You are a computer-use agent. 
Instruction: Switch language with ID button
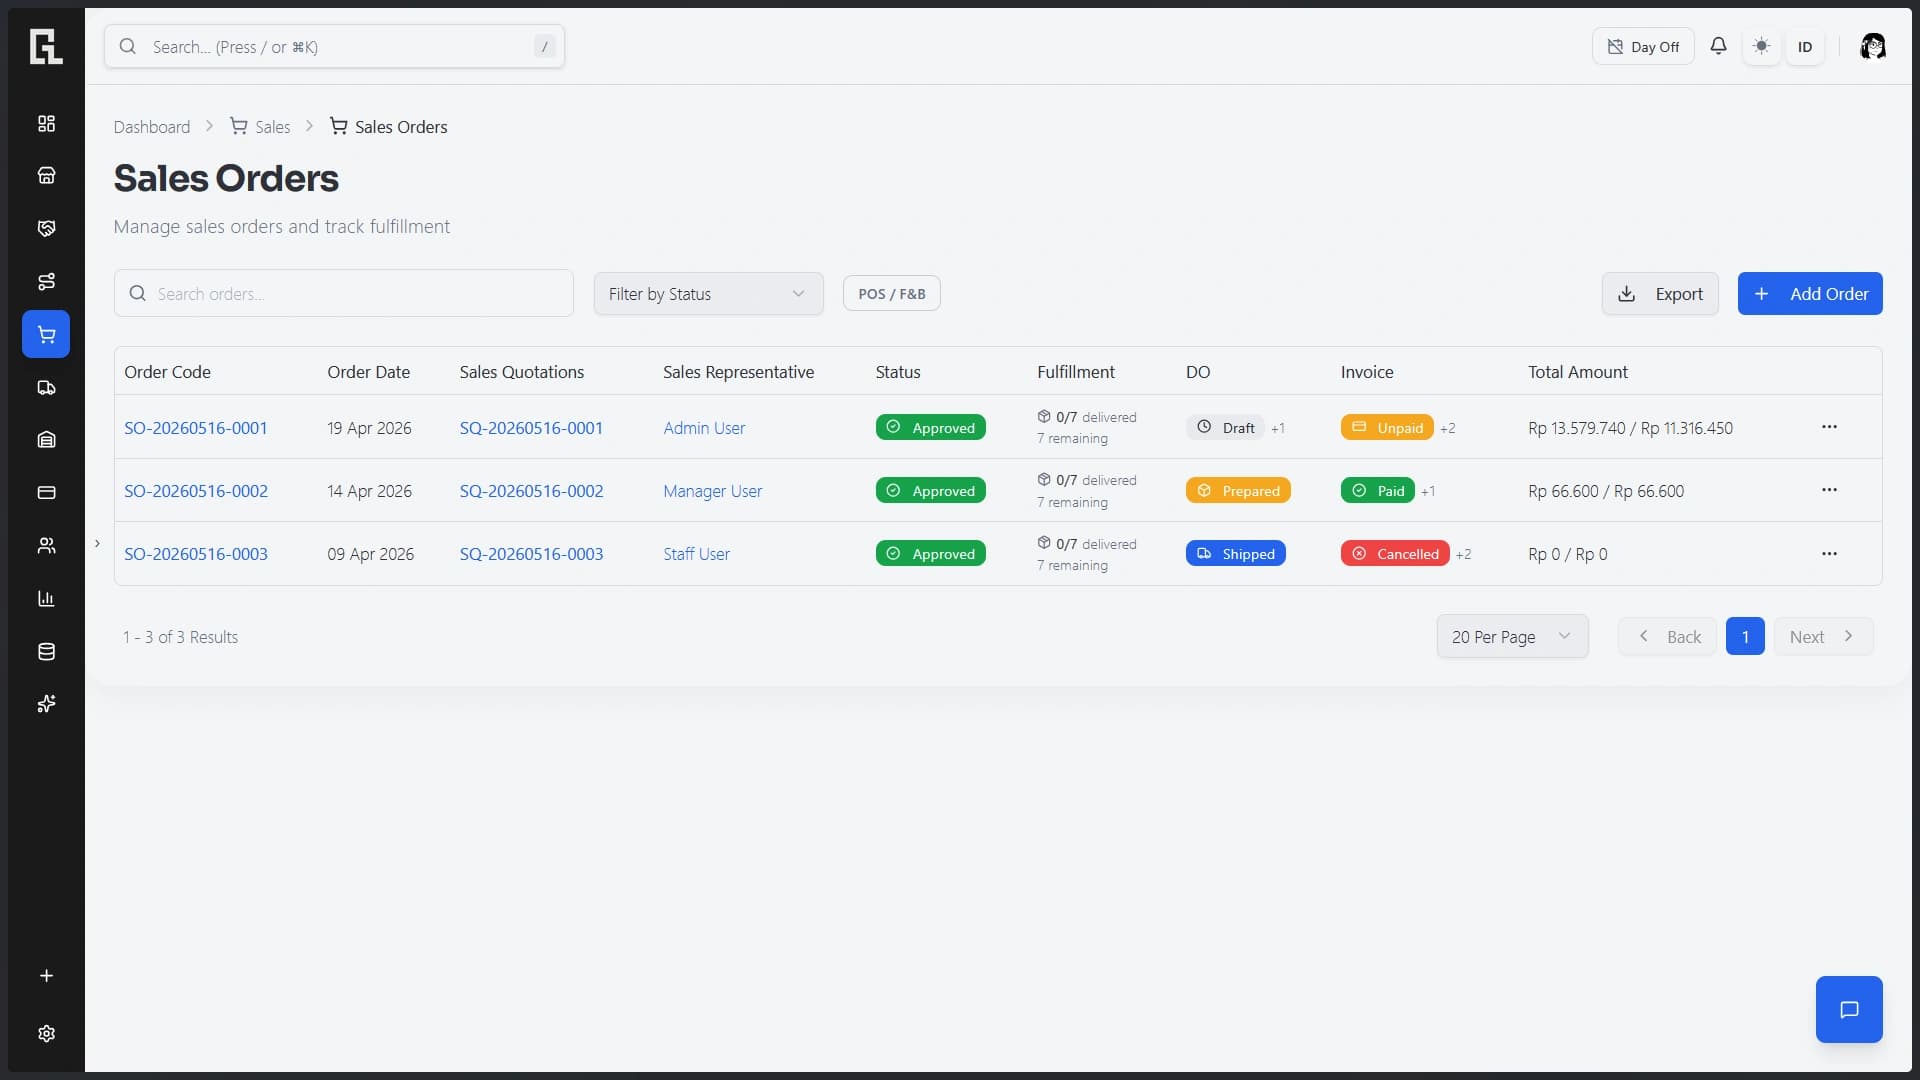coord(1805,46)
